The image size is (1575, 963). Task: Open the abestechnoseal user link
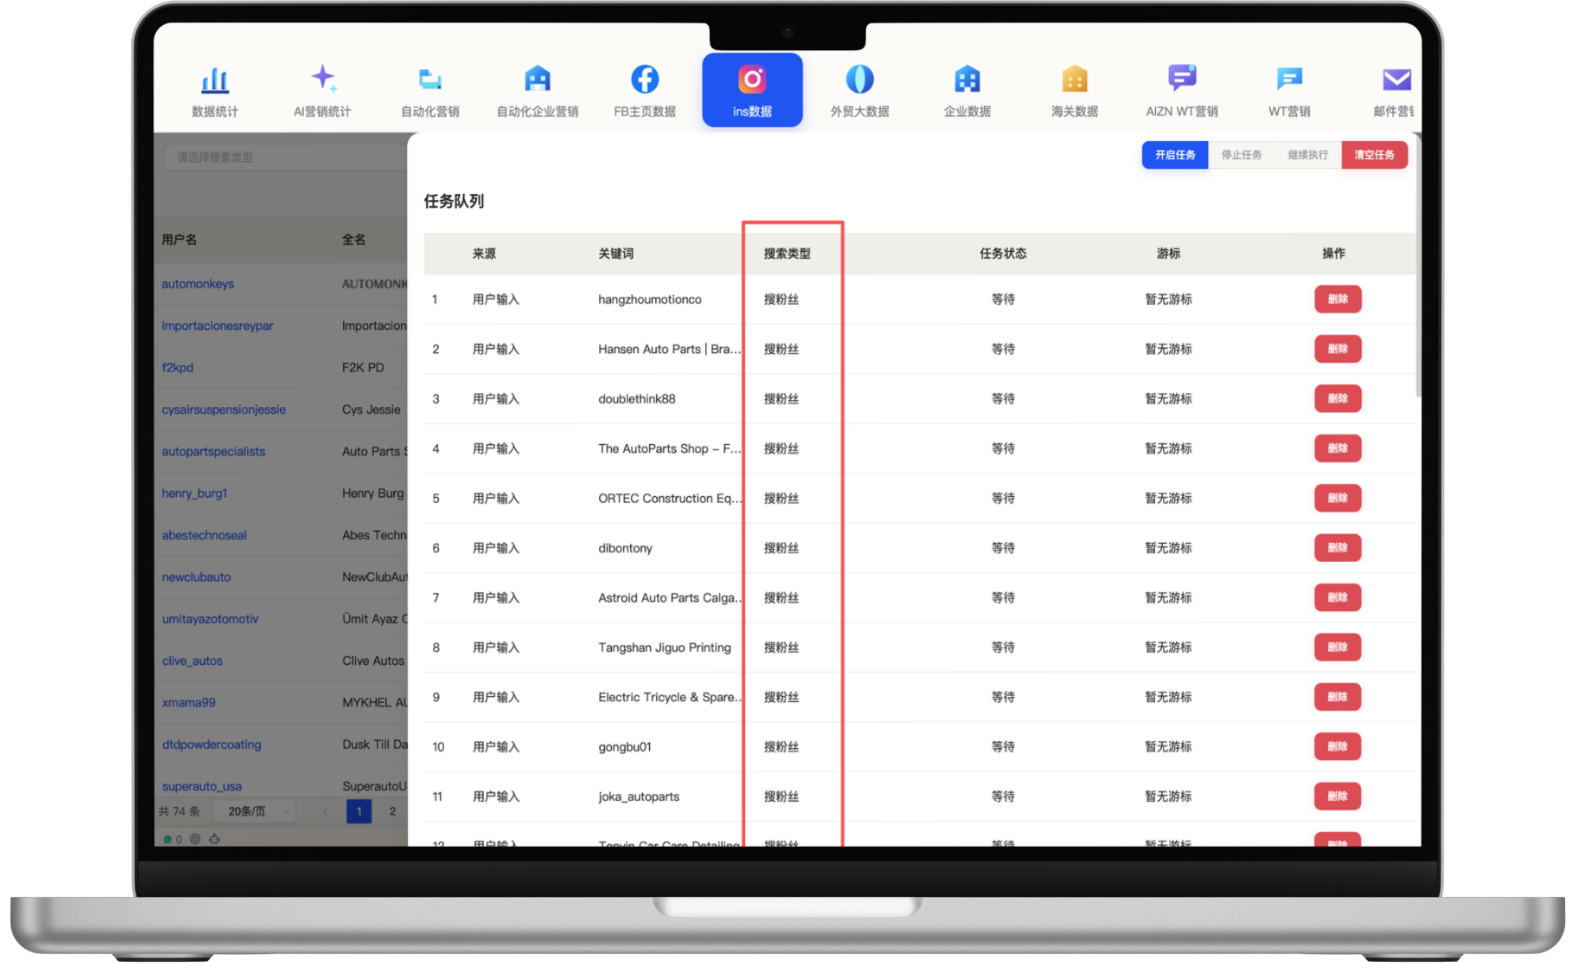(x=204, y=536)
